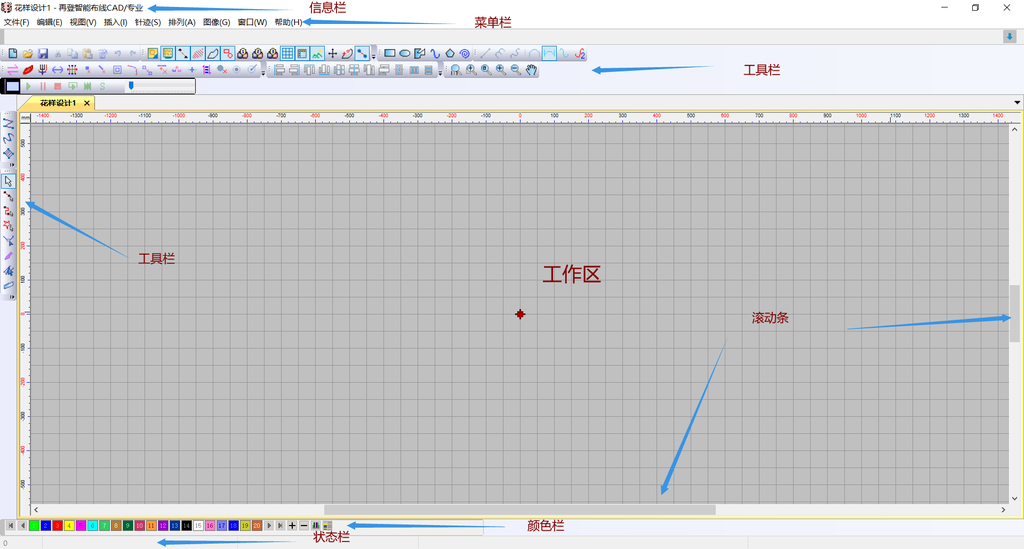Screen dimensions: 1024x549
Task: Click the minus button in color bar
Action: [x=304, y=525]
